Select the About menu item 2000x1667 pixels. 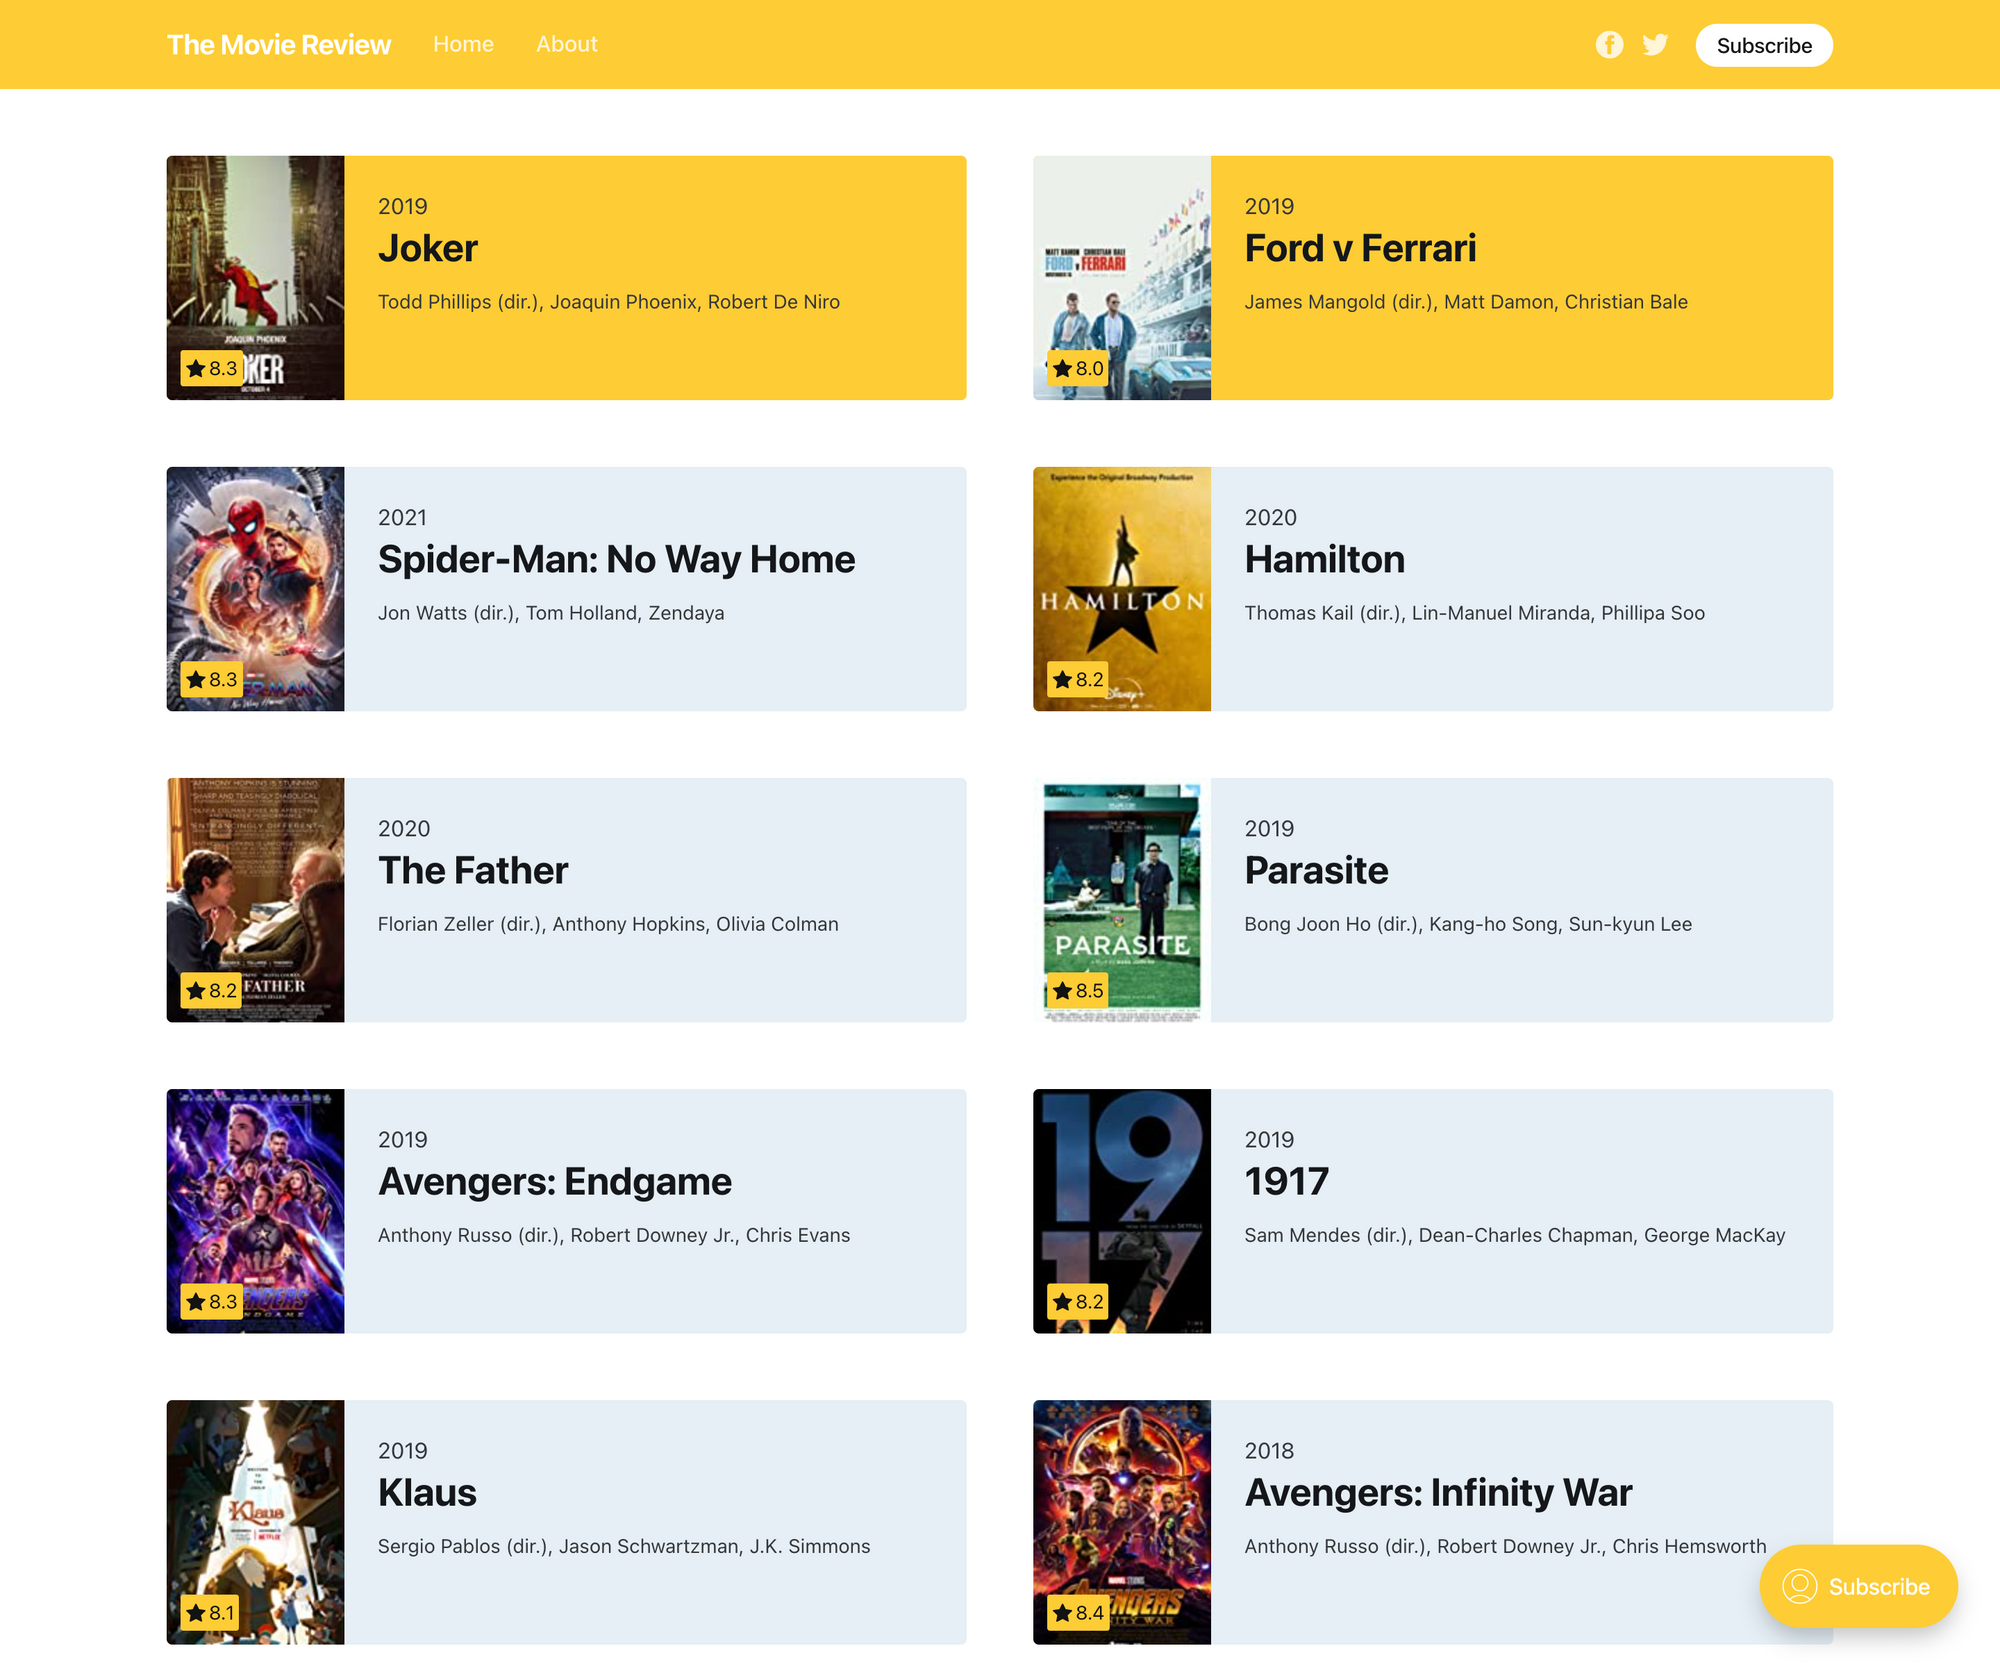tap(566, 45)
